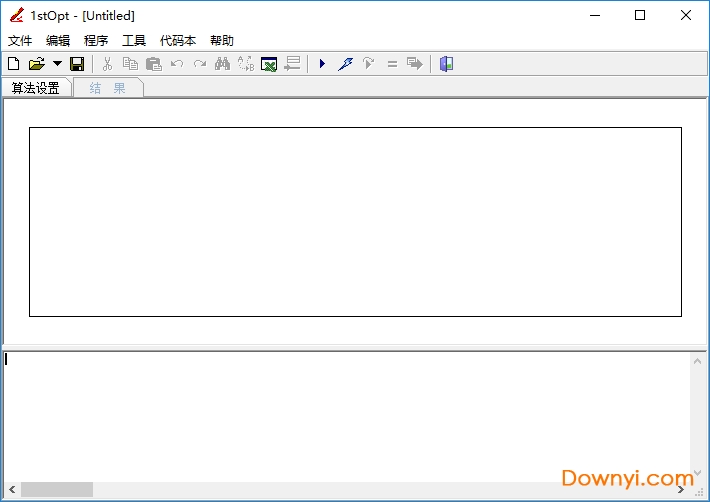710x502 pixels.
Task: Click the grey right-arrow export icon
Action: point(415,64)
